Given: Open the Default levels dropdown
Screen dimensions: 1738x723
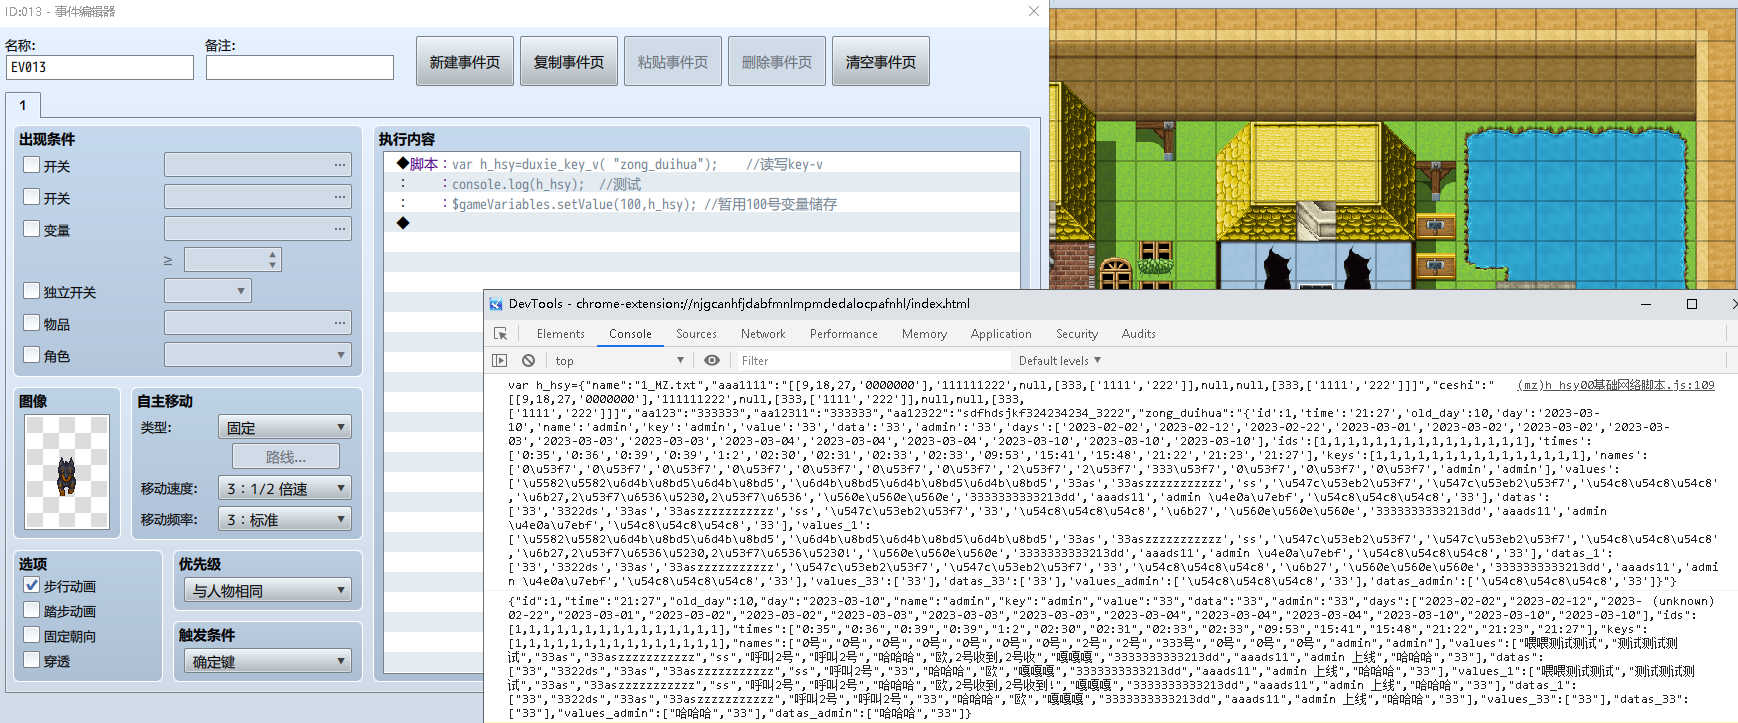Looking at the screenshot, I should click(1060, 361).
